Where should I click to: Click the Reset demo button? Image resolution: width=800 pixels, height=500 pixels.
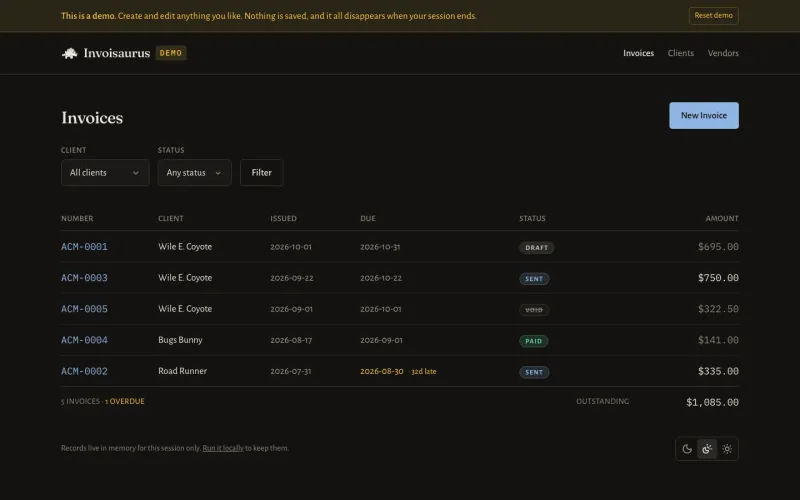coord(713,16)
